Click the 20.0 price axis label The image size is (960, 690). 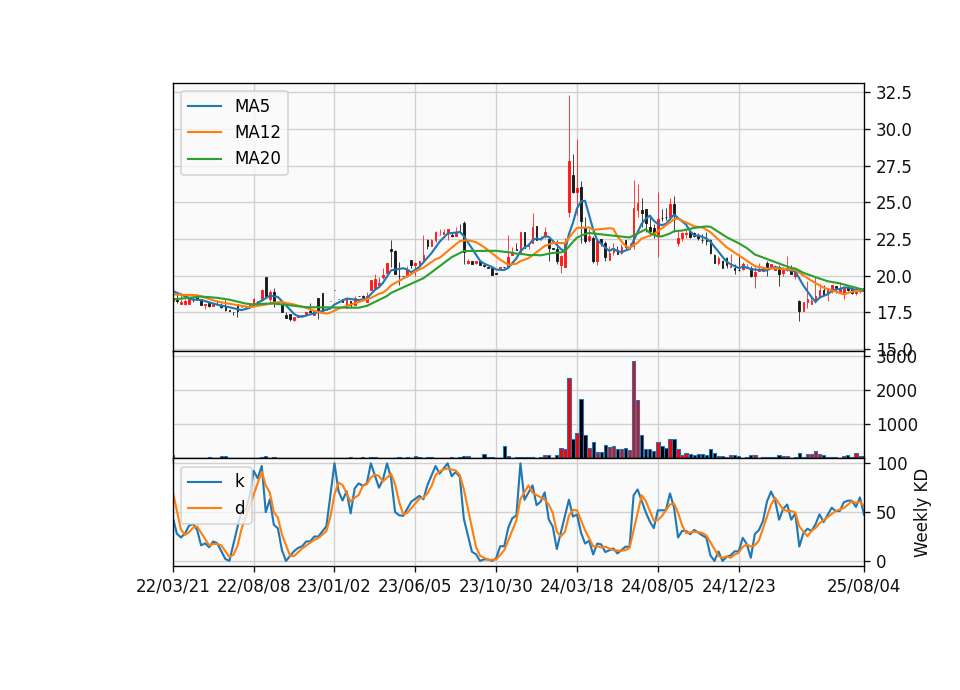pos(894,277)
